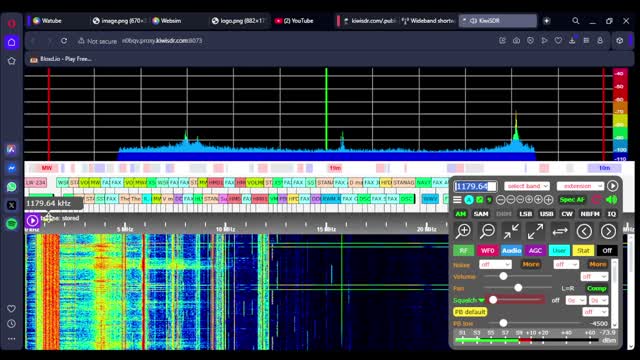
Task: Open the Noise off dropdown
Action: [495, 264]
